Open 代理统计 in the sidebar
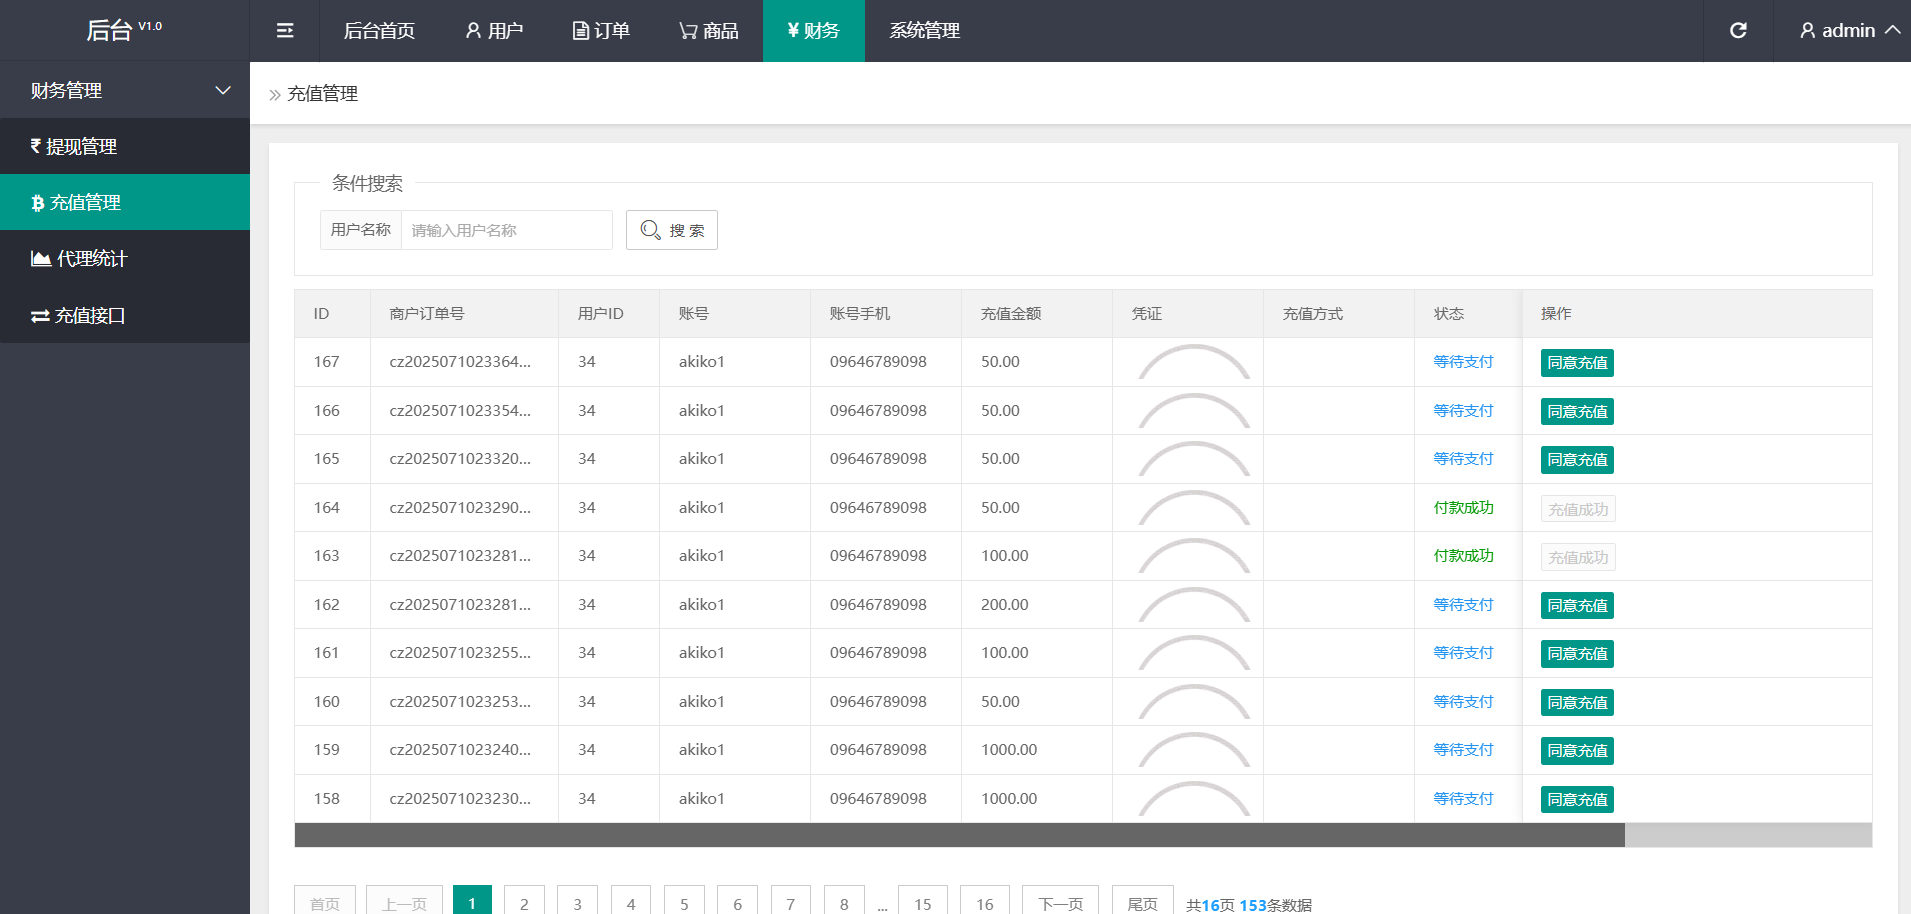Screen dimensions: 1911x914 point(125,258)
